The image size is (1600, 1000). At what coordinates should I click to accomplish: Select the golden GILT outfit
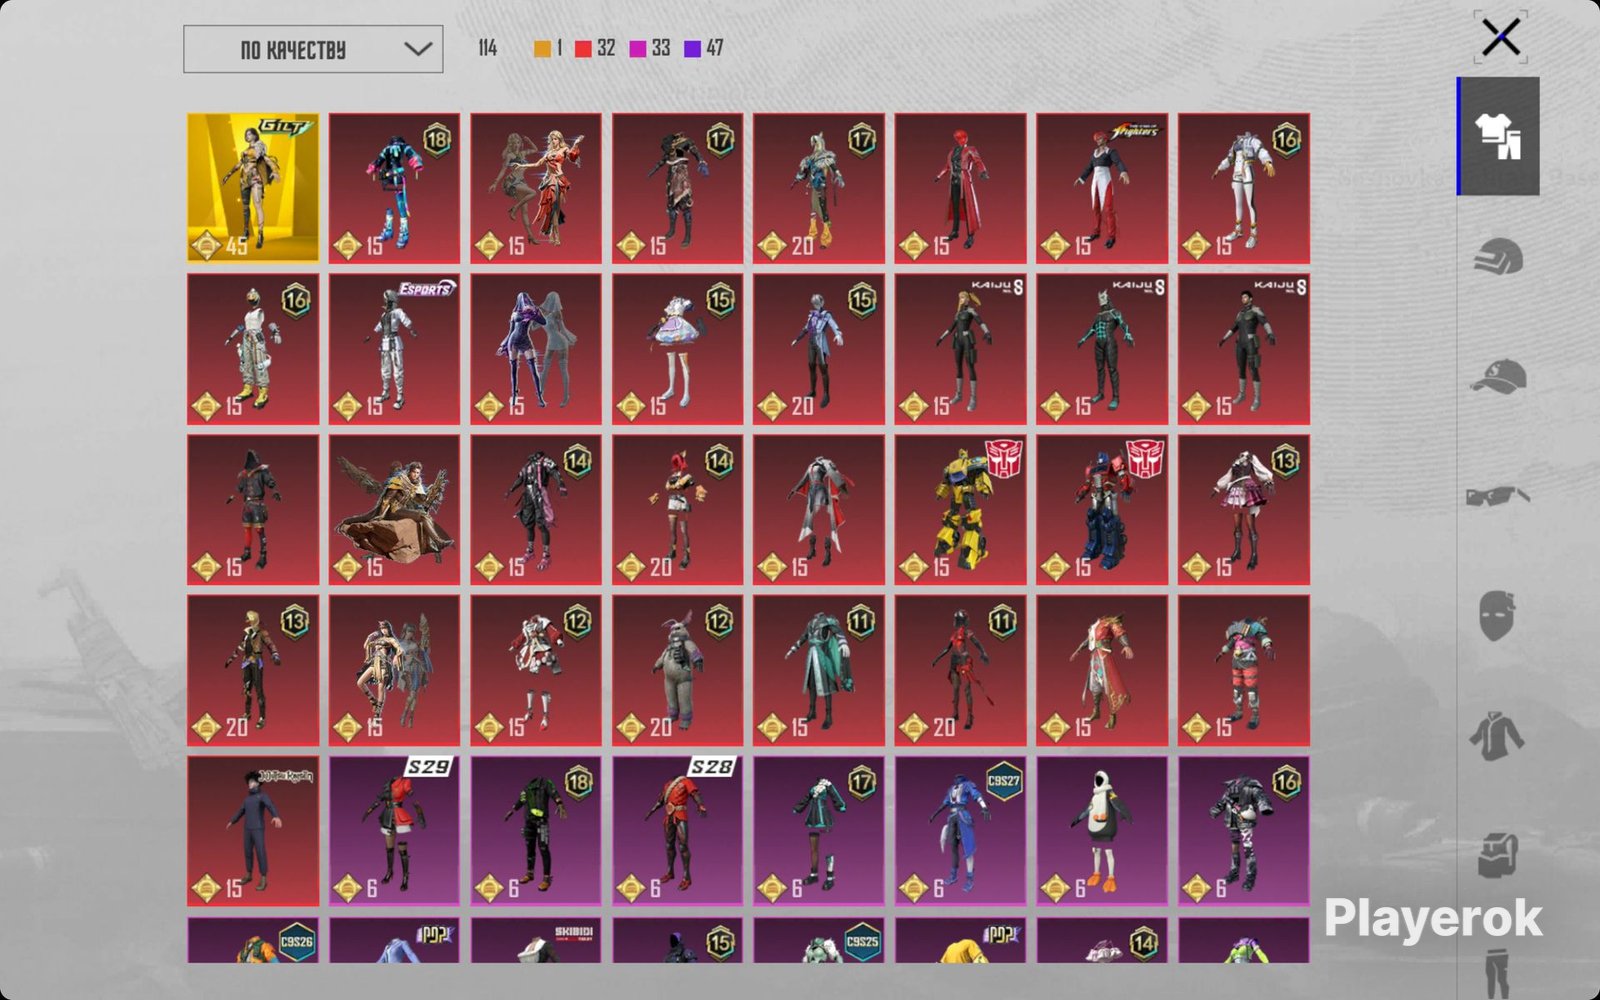(x=253, y=188)
